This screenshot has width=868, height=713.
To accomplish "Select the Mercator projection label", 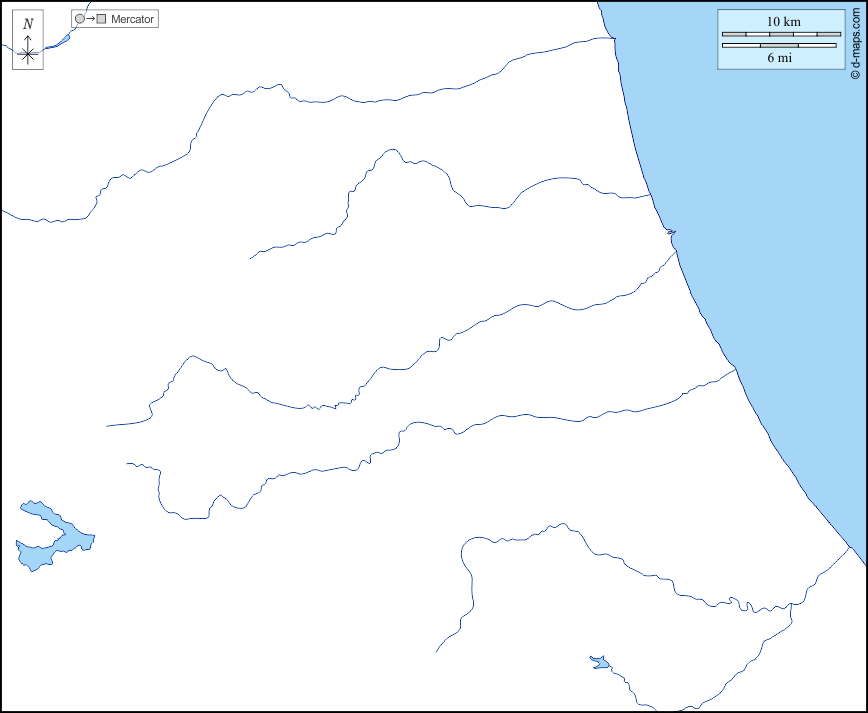I will tap(132, 19).
